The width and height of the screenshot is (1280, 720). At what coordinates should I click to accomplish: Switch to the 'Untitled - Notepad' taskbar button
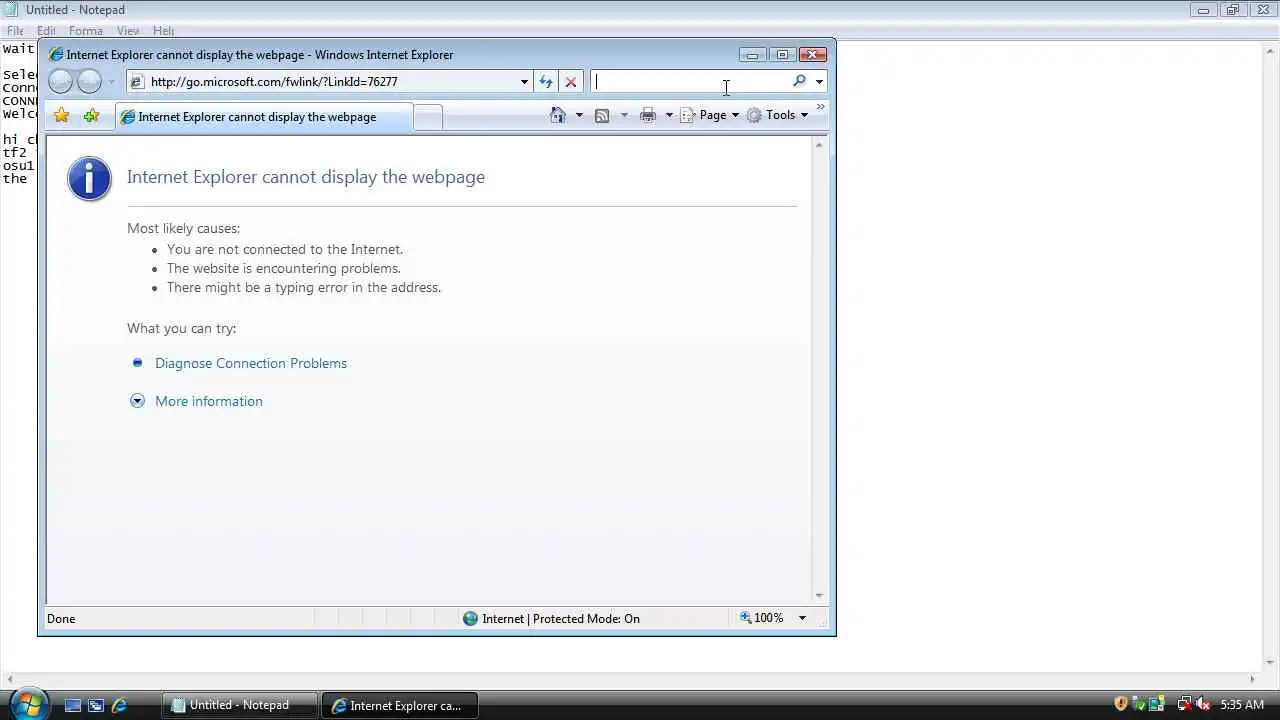(x=240, y=705)
